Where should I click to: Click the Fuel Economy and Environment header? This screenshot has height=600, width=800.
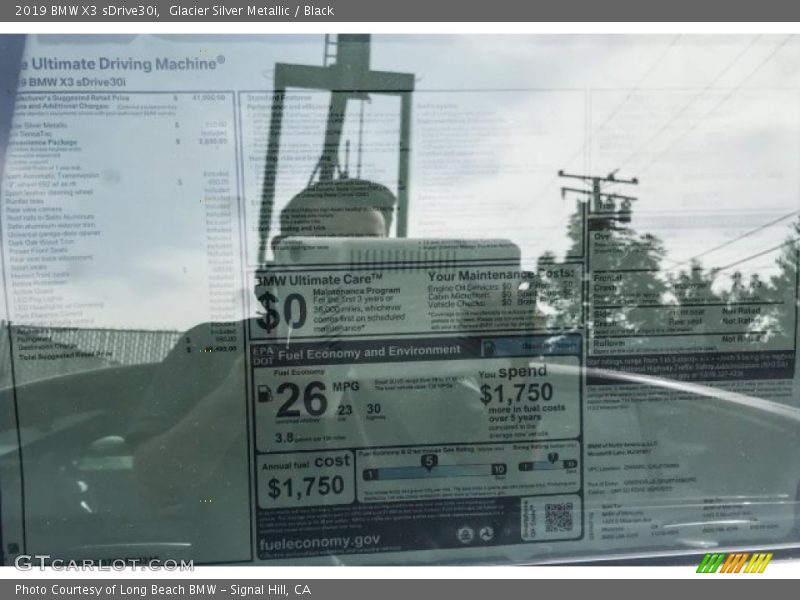click(x=369, y=352)
